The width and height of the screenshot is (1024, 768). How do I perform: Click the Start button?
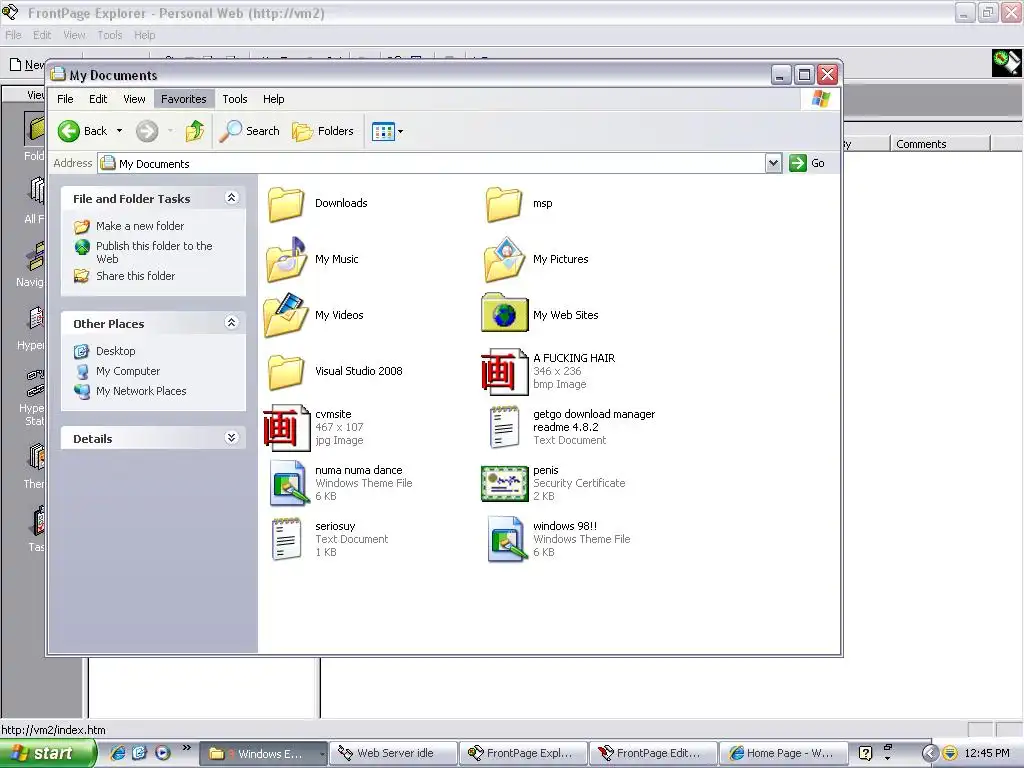pos(47,754)
